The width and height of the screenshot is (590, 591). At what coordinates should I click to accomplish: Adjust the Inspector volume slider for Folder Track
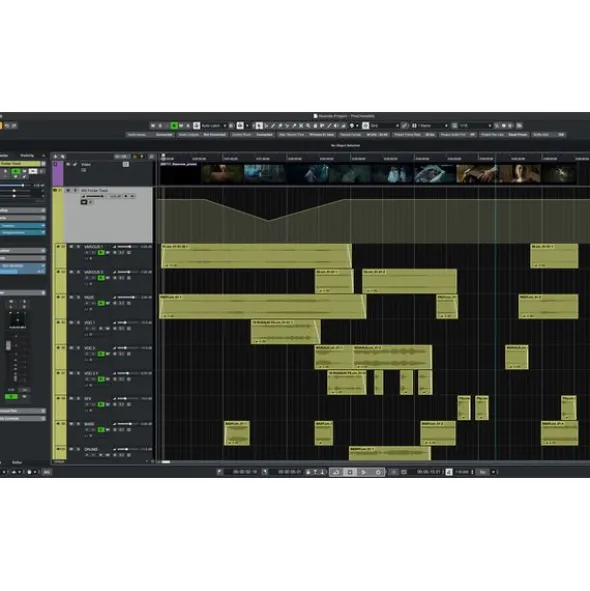(x=16, y=185)
